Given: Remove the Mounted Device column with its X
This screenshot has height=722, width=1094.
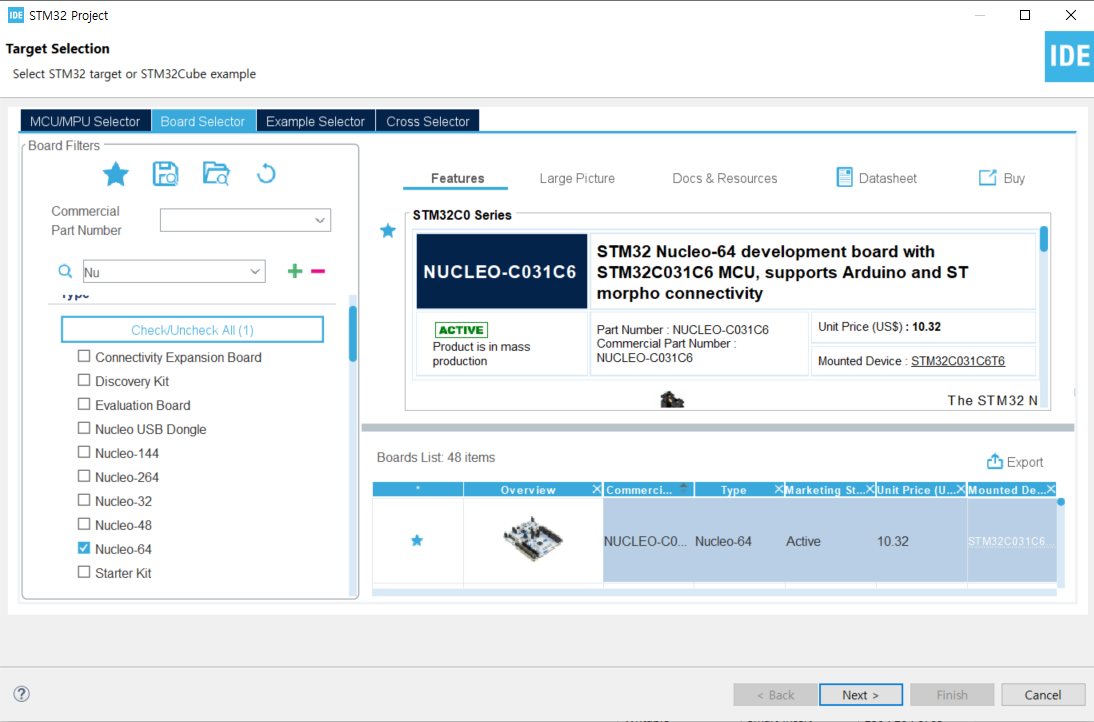Looking at the screenshot, I should [x=1051, y=490].
